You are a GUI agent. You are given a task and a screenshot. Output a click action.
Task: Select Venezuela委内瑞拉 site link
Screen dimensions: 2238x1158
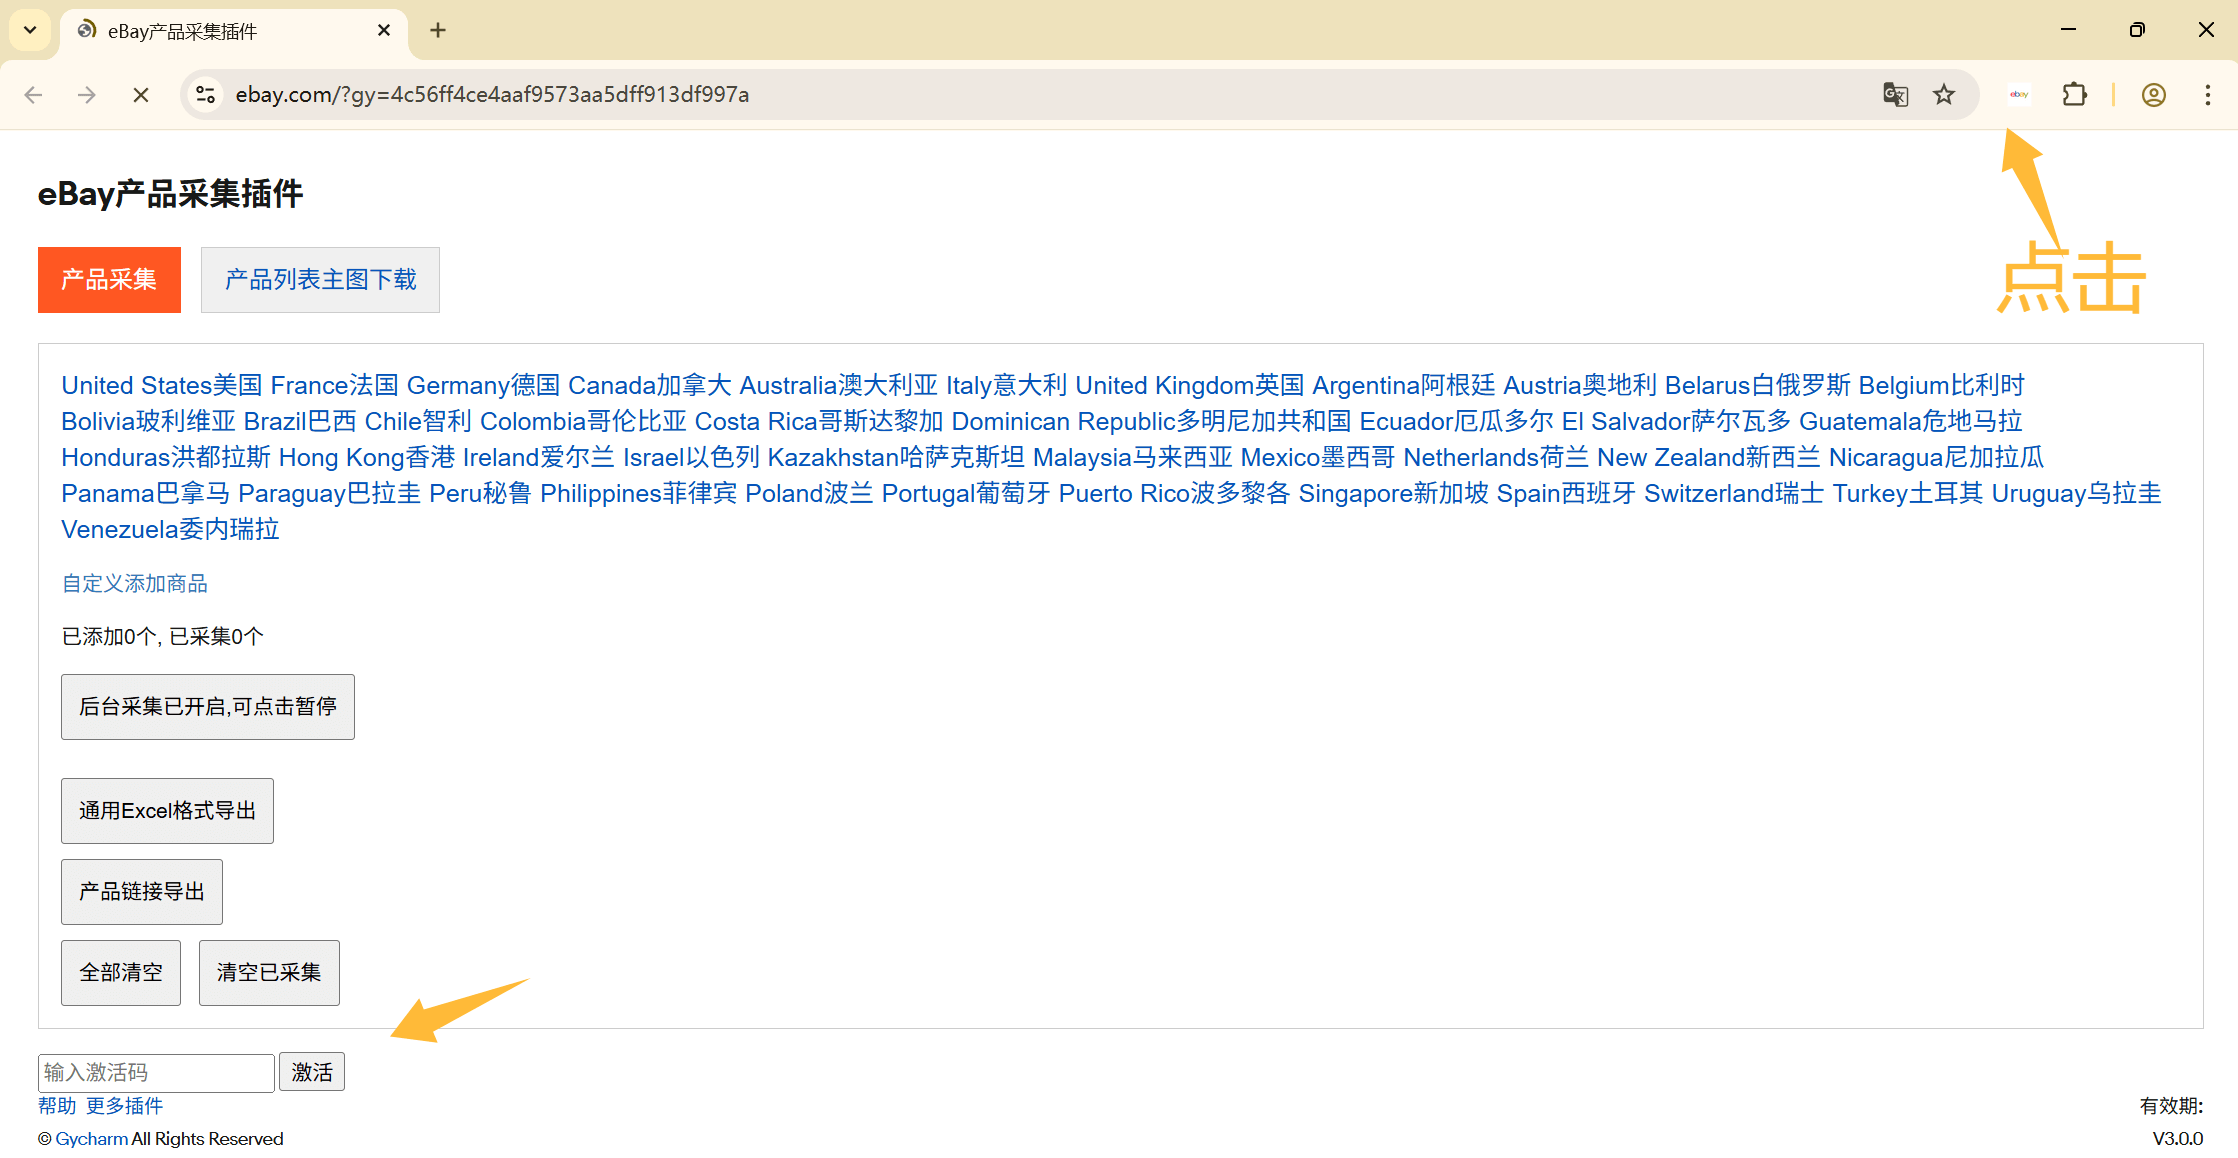point(170,530)
